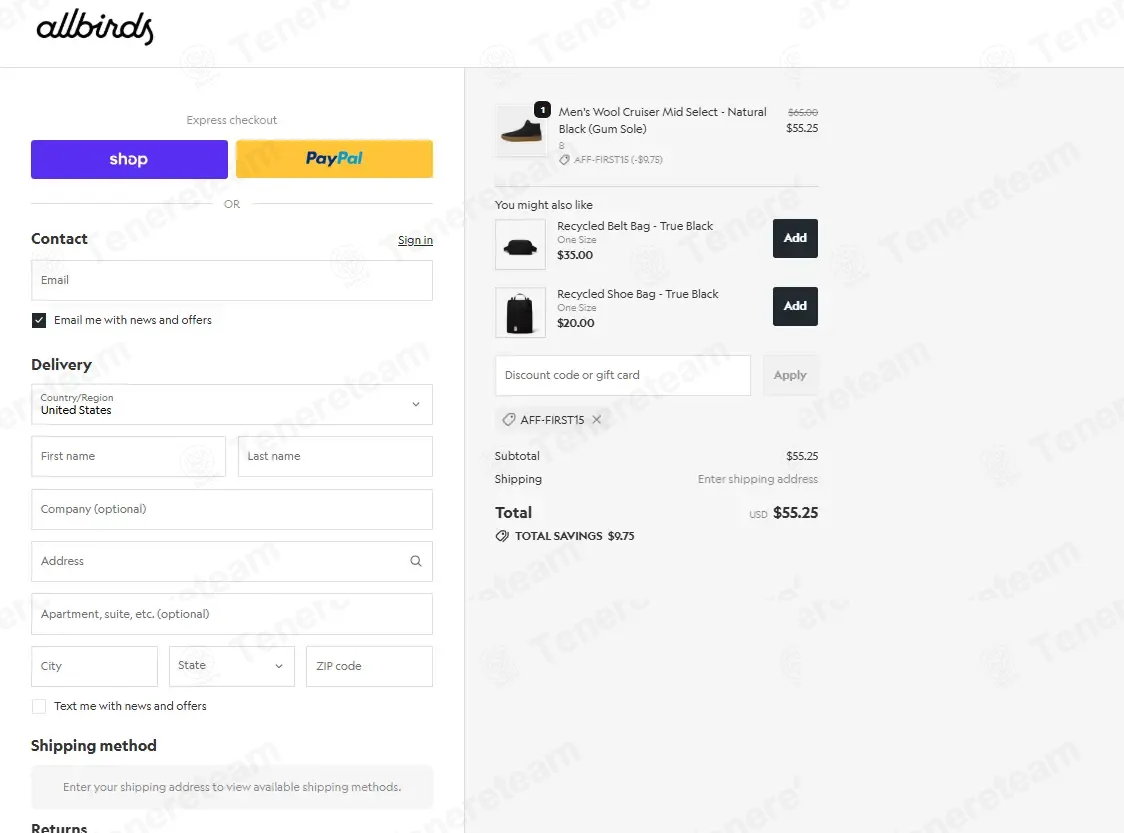Pay with Shop express checkout

[129, 159]
